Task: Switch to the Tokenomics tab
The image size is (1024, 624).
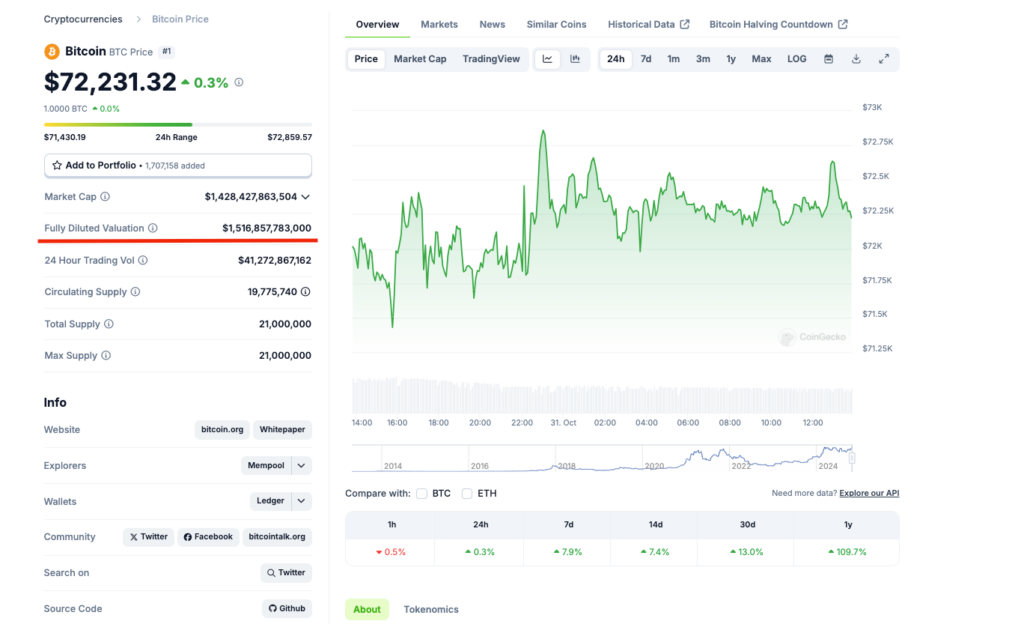Action: tap(431, 609)
